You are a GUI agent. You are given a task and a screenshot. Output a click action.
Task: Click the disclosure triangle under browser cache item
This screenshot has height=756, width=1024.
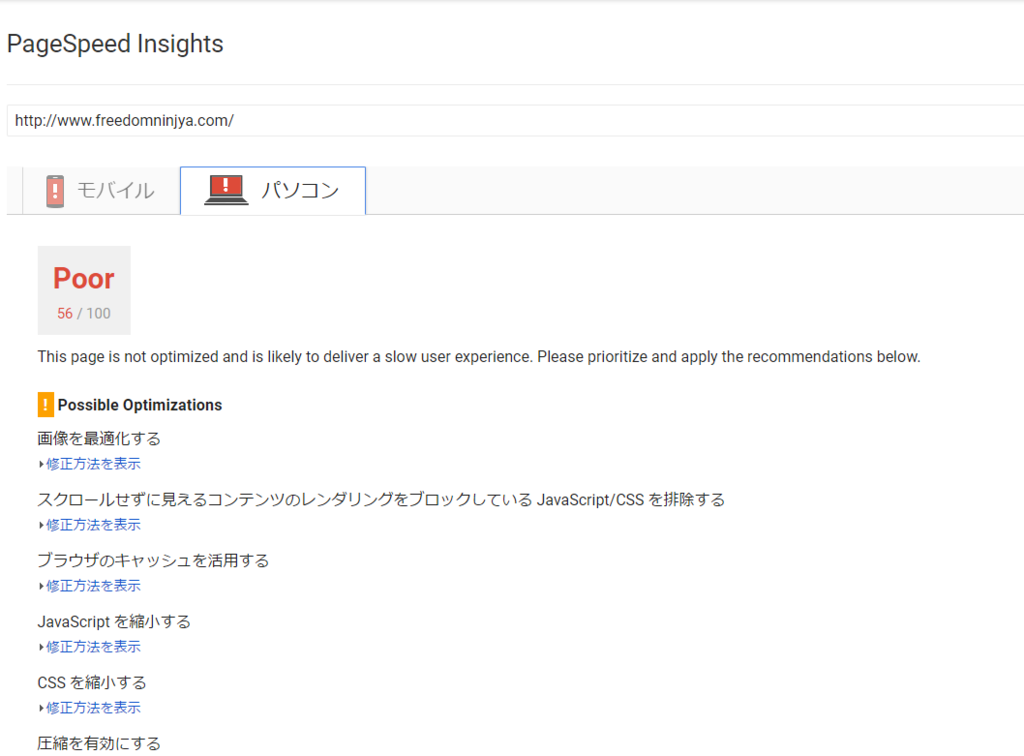[x=41, y=586]
